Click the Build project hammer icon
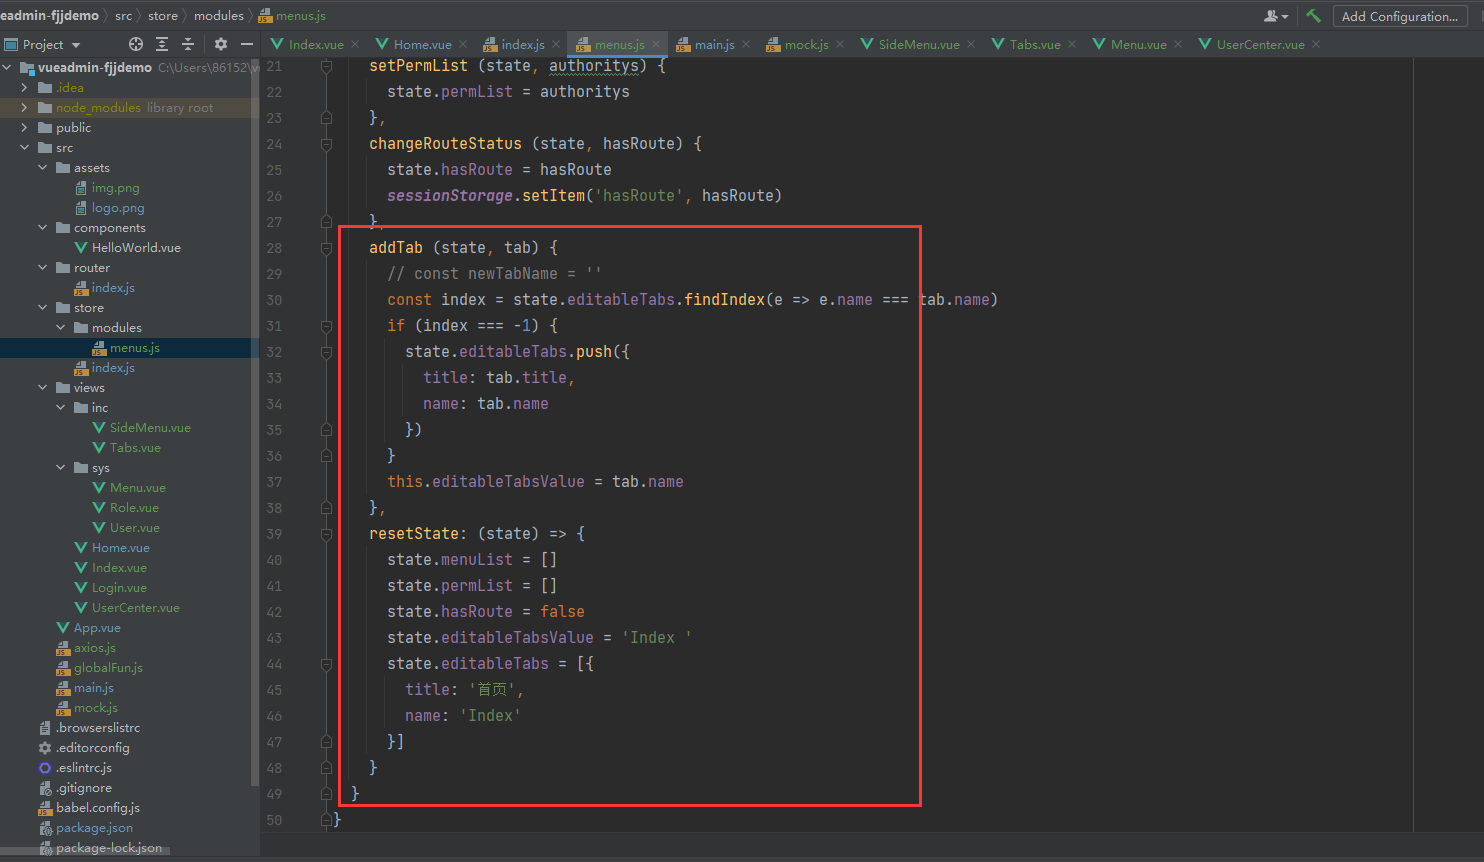 (x=1313, y=16)
